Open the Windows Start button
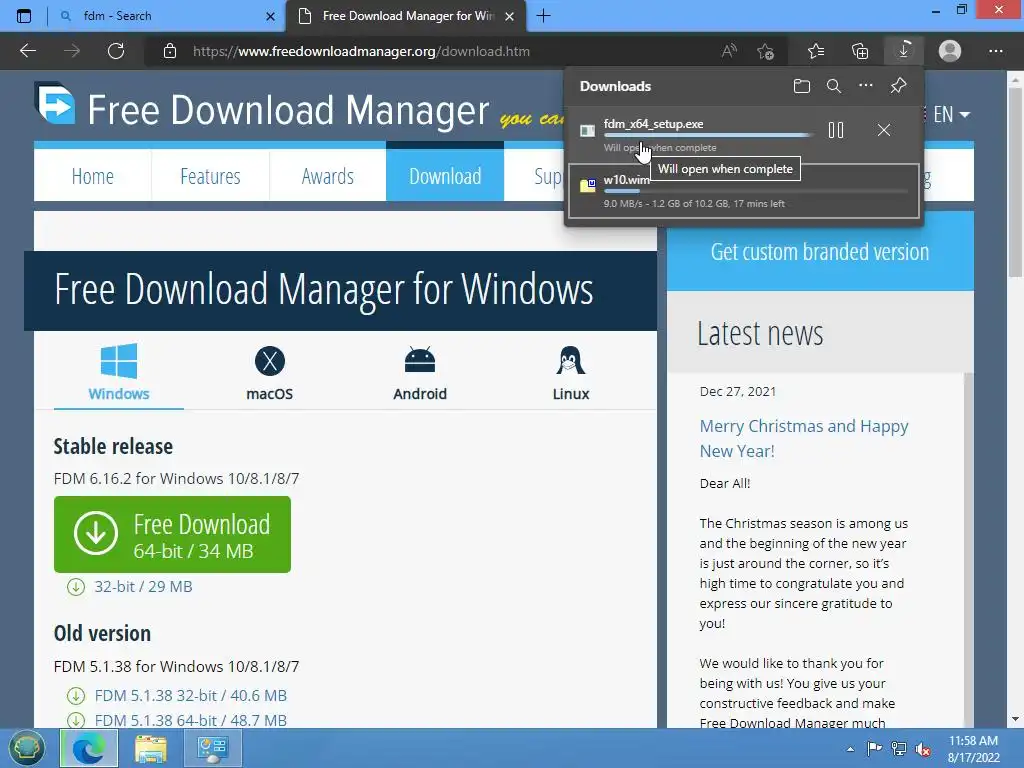The height and width of the screenshot is (768, 1024). (26, 748)
